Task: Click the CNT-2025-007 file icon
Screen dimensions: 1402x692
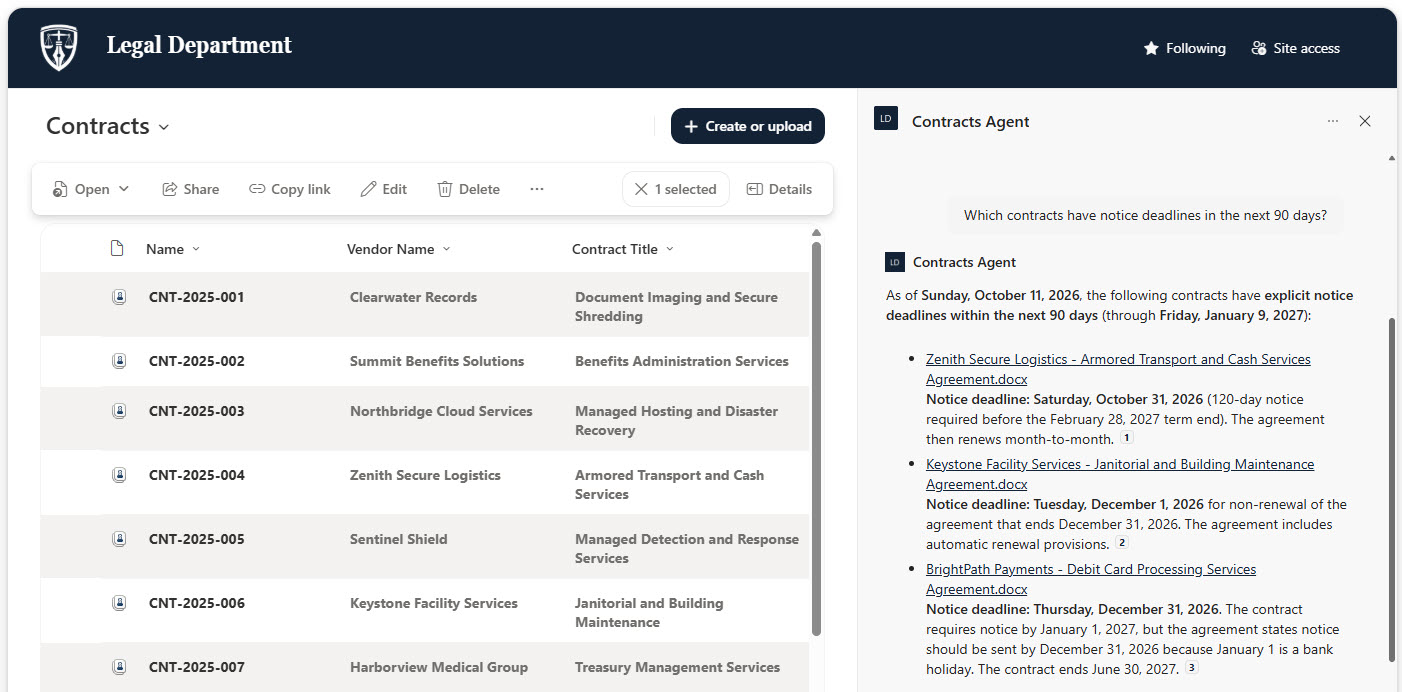Action: [x=119, y=667]
